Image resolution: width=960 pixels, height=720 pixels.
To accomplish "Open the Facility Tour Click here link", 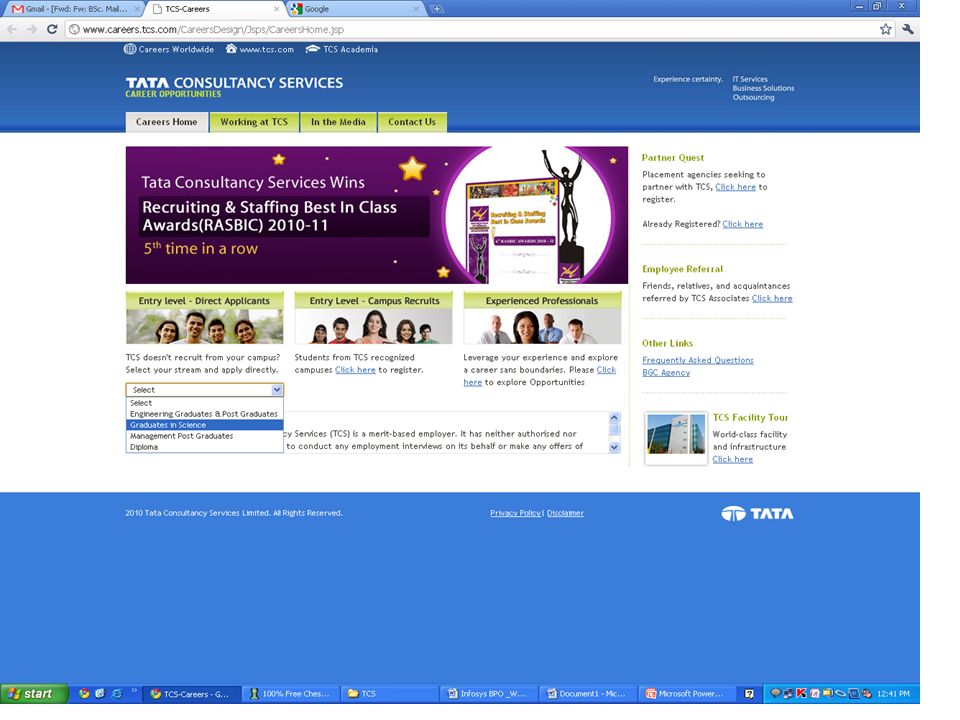I will click(733, 459).
